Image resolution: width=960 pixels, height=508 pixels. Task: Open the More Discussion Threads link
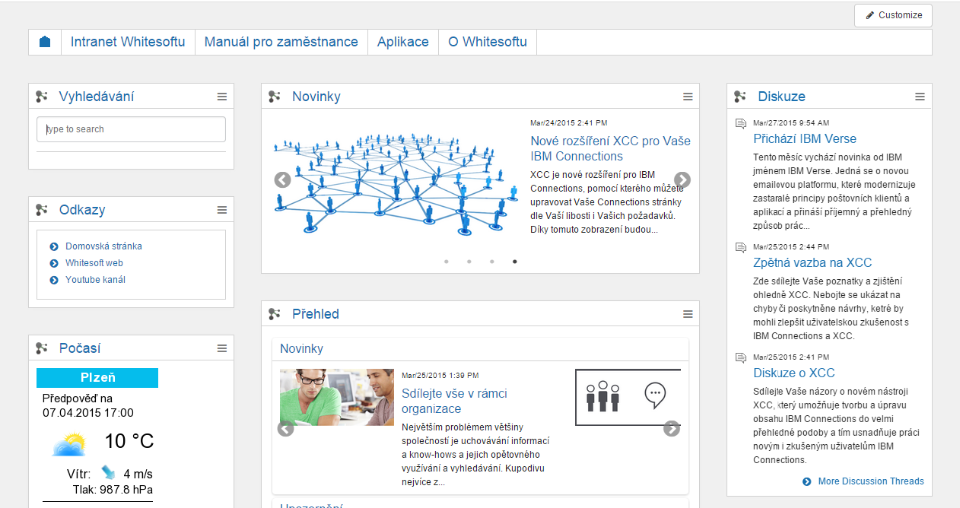point(870,481)
